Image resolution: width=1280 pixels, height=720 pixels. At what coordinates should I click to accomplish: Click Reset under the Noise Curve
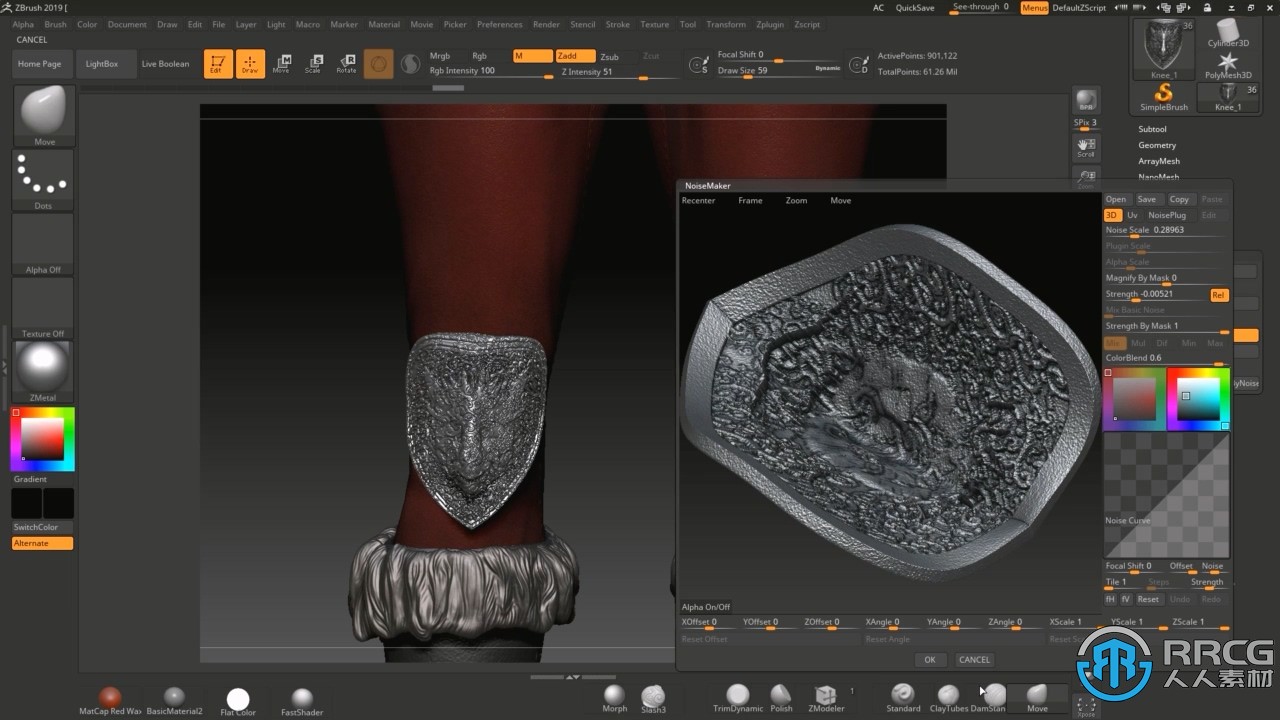tap(1148, 599)
